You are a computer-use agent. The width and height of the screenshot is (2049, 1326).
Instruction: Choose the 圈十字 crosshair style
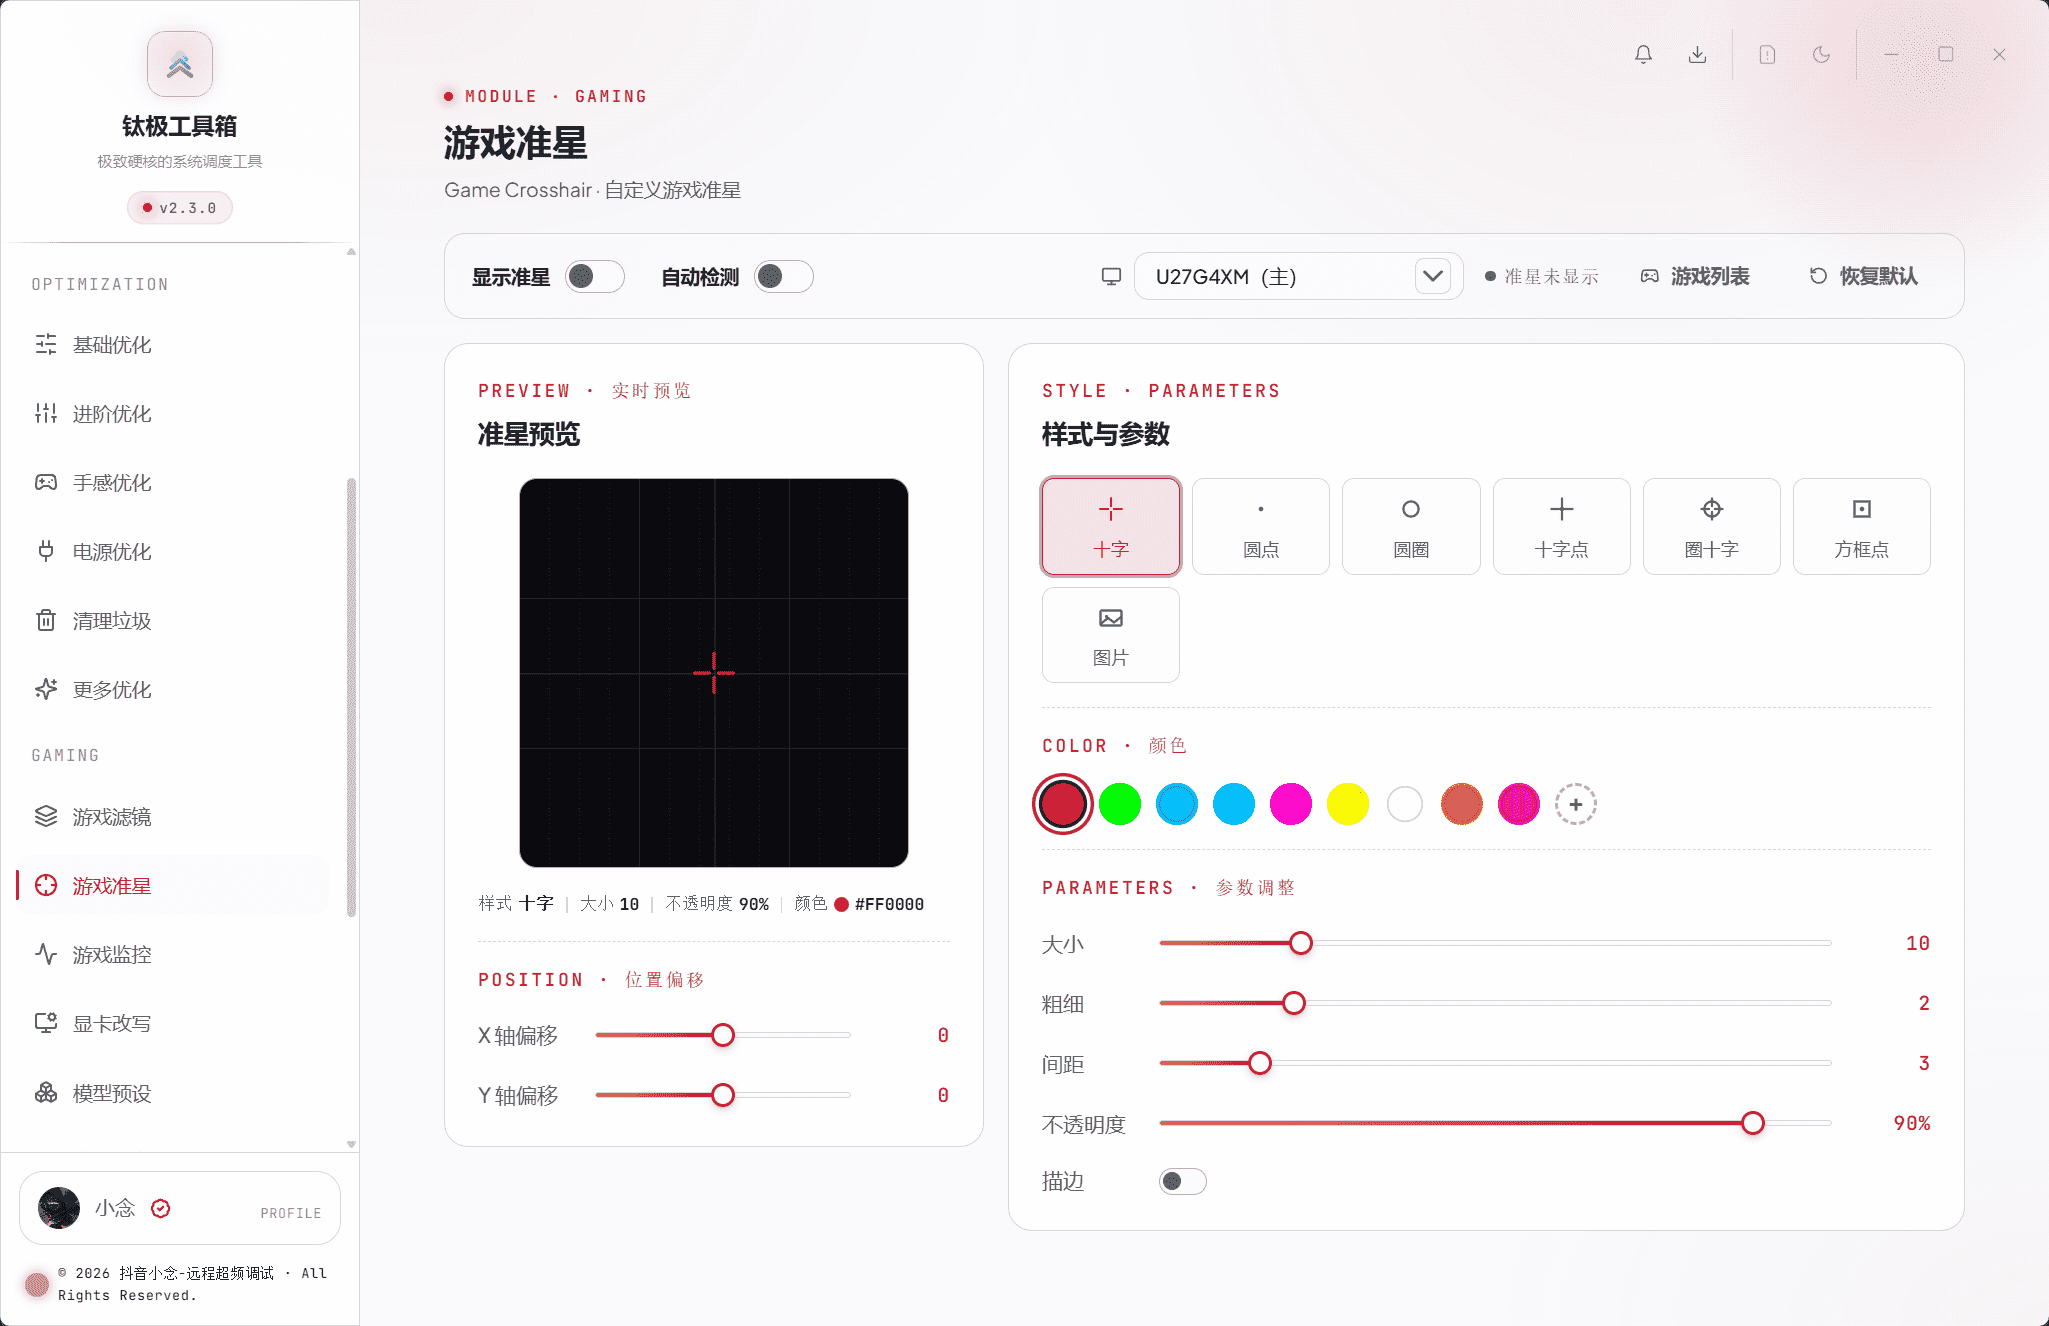(1711, 526)
